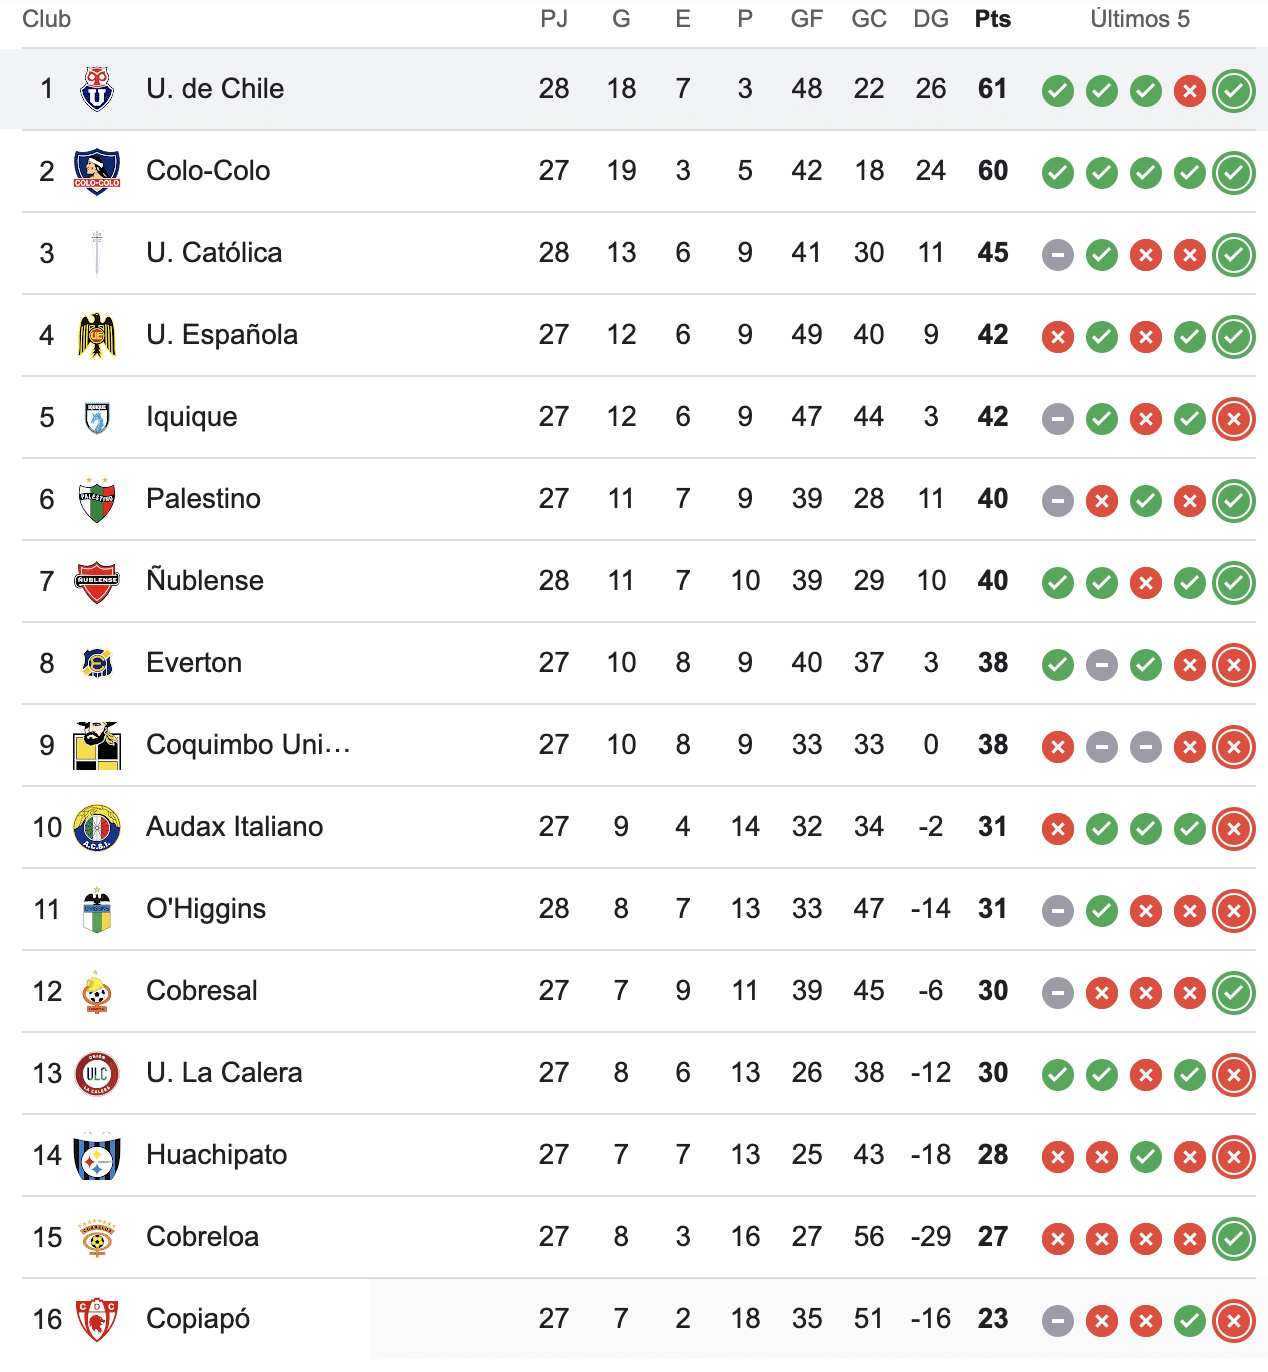Click the U. Española eagle crest

(97, 335)
